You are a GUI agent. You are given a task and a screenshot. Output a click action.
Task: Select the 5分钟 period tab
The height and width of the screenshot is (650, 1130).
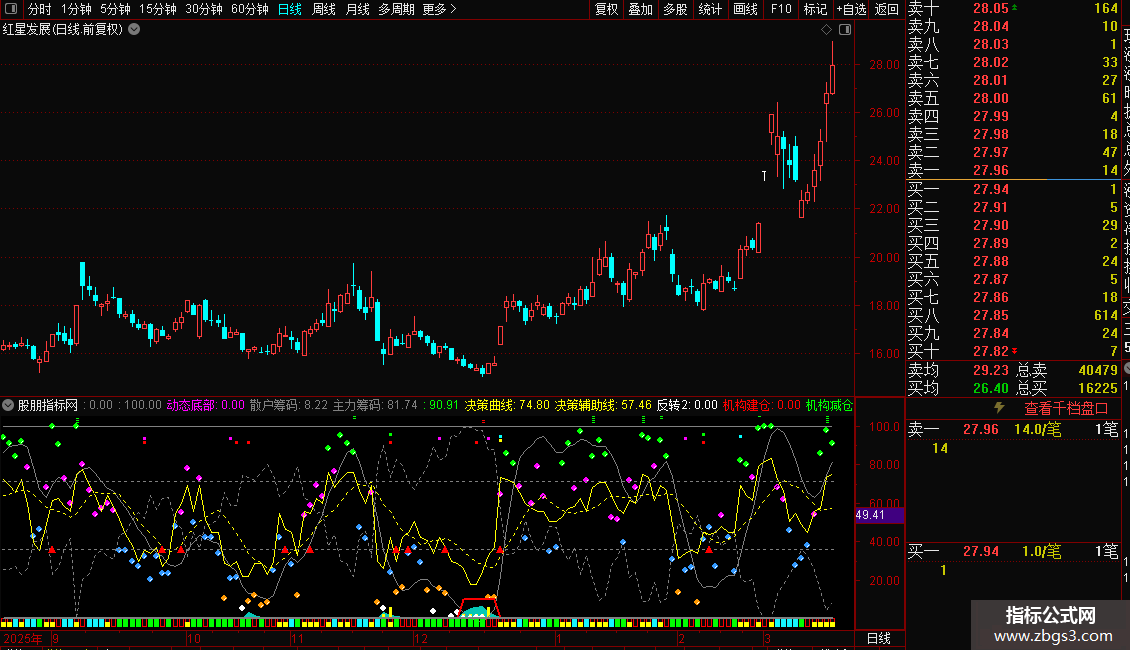click(x=115, y=9)
